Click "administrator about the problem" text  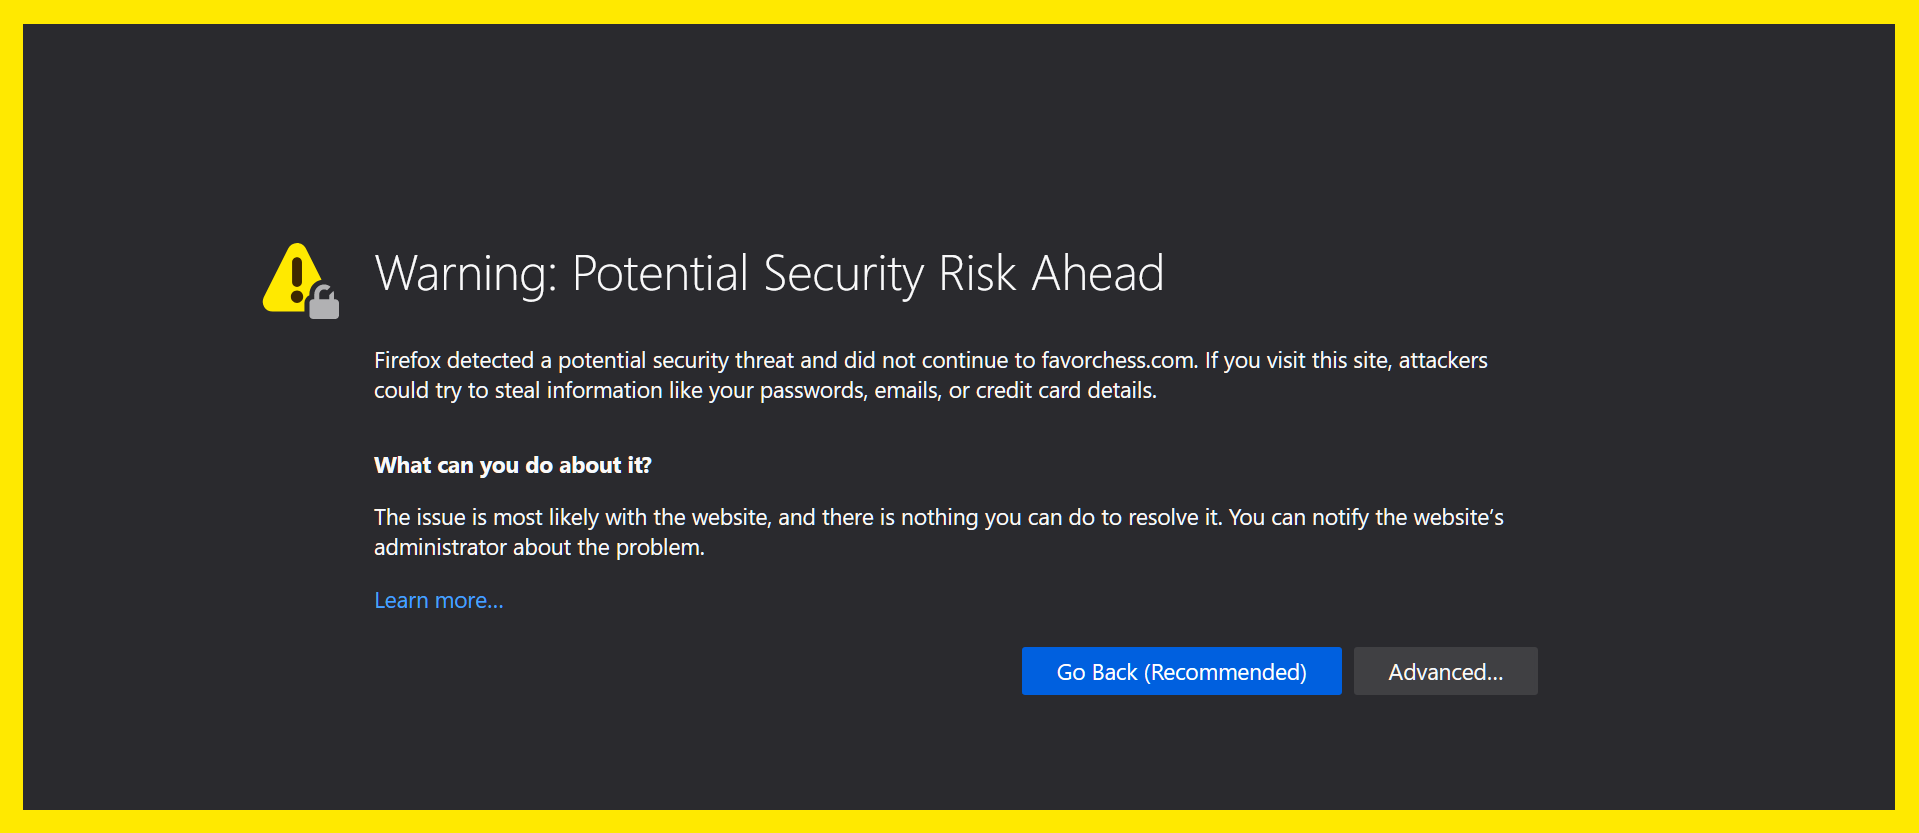click(x=538, y=547)
